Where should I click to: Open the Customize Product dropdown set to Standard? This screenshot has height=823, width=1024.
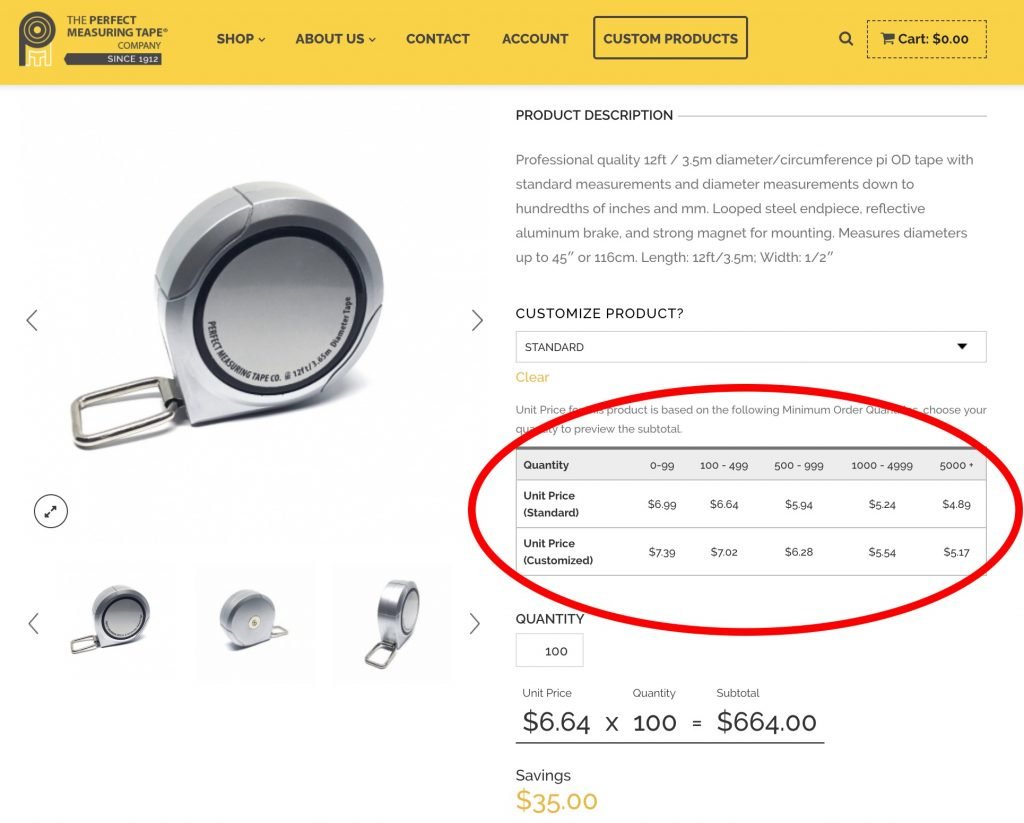click(x=750, y=347)
